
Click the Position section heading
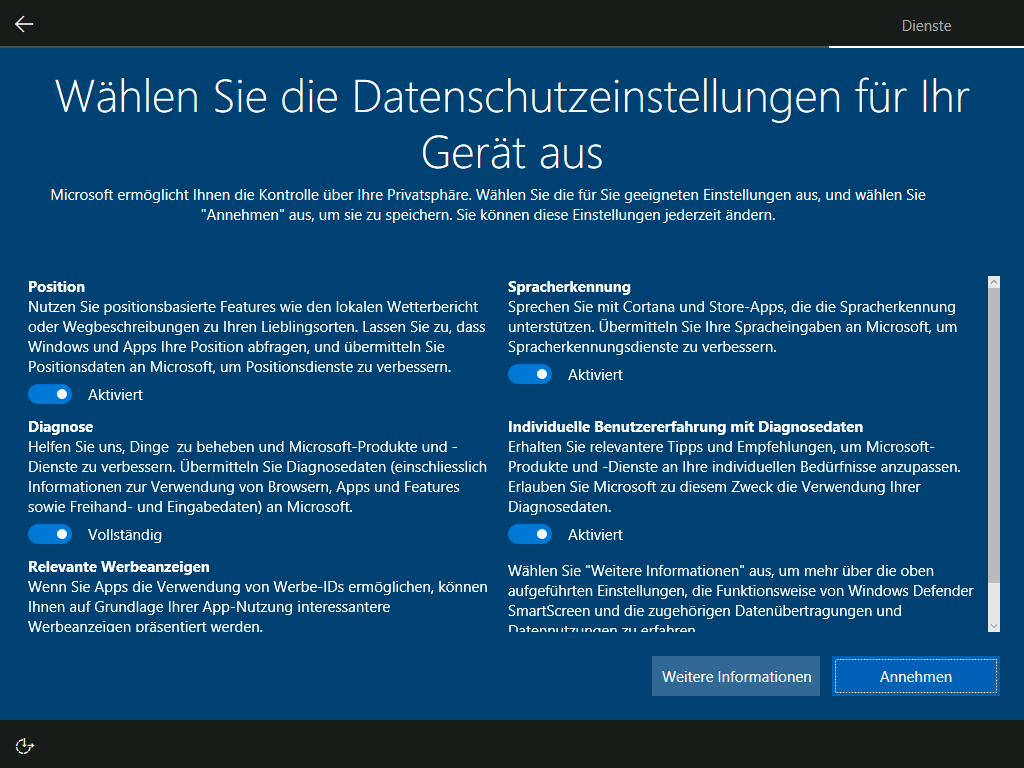pos(56,286)
